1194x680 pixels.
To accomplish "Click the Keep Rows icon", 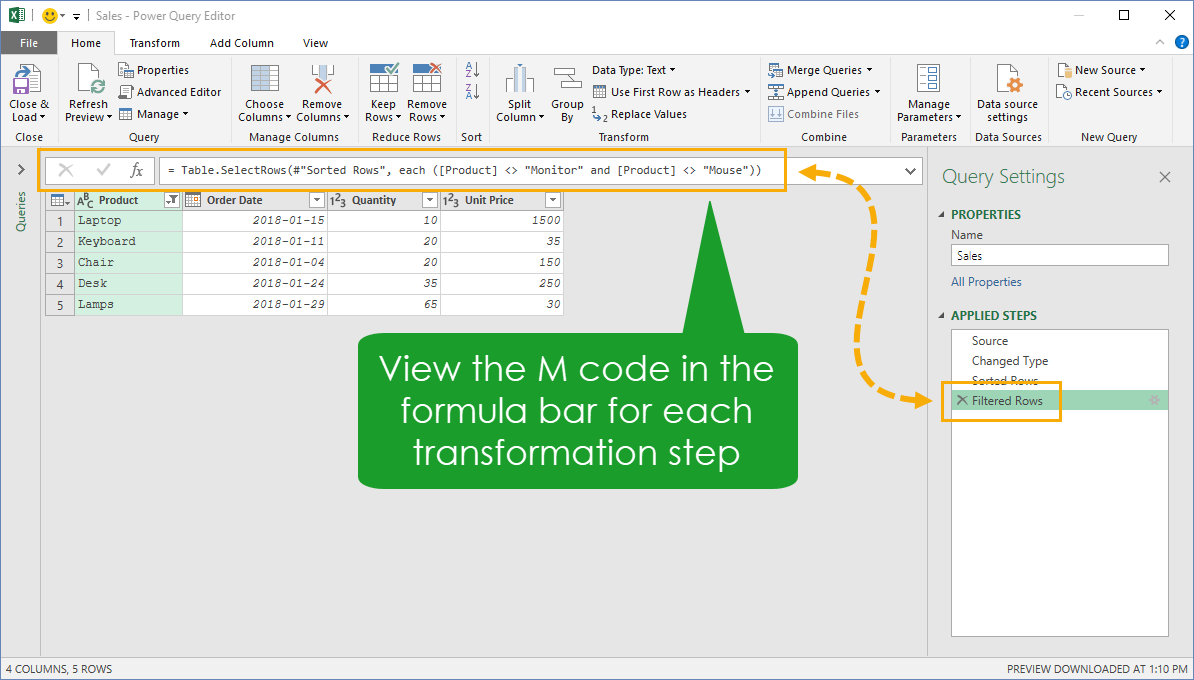I will [383, 79].
